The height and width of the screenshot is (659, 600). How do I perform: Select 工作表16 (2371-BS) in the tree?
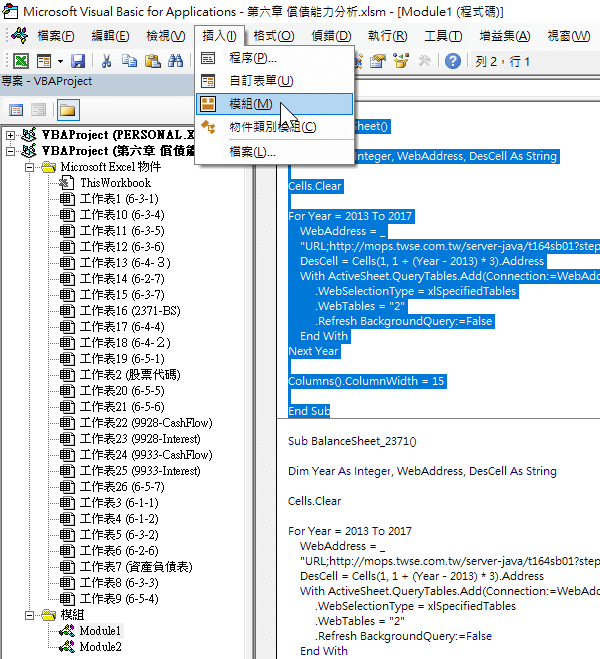(130, 311)
